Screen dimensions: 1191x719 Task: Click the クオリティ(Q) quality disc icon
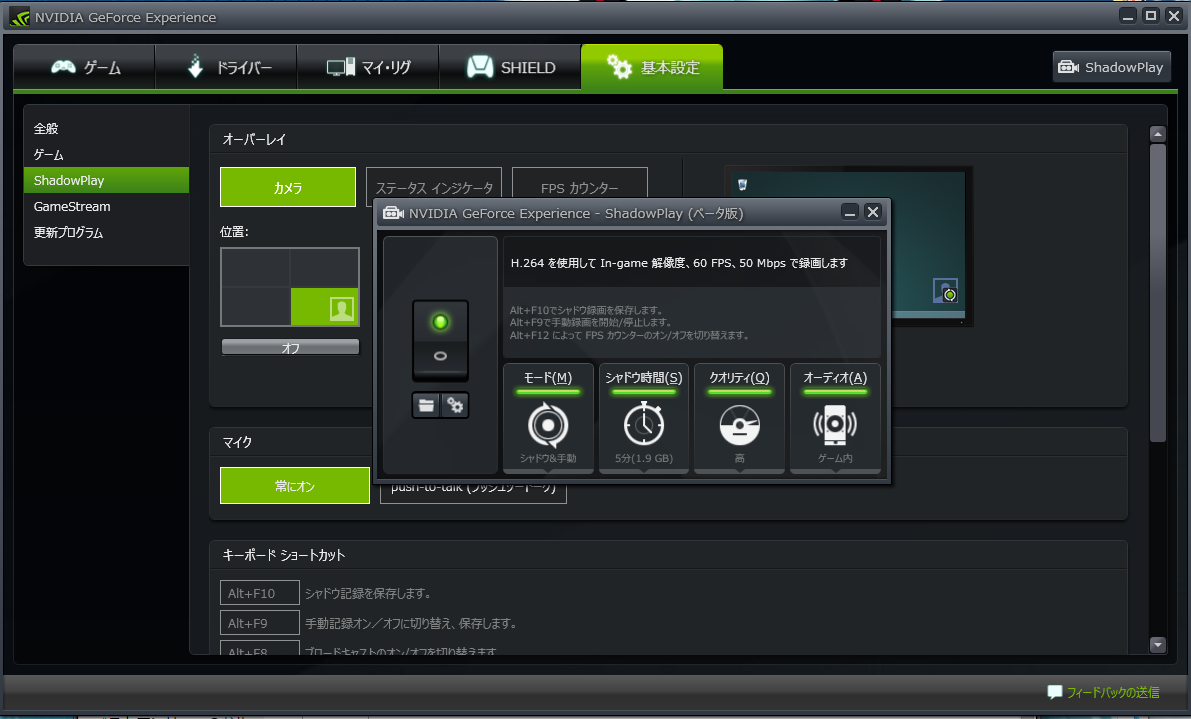tap(739, 425)
